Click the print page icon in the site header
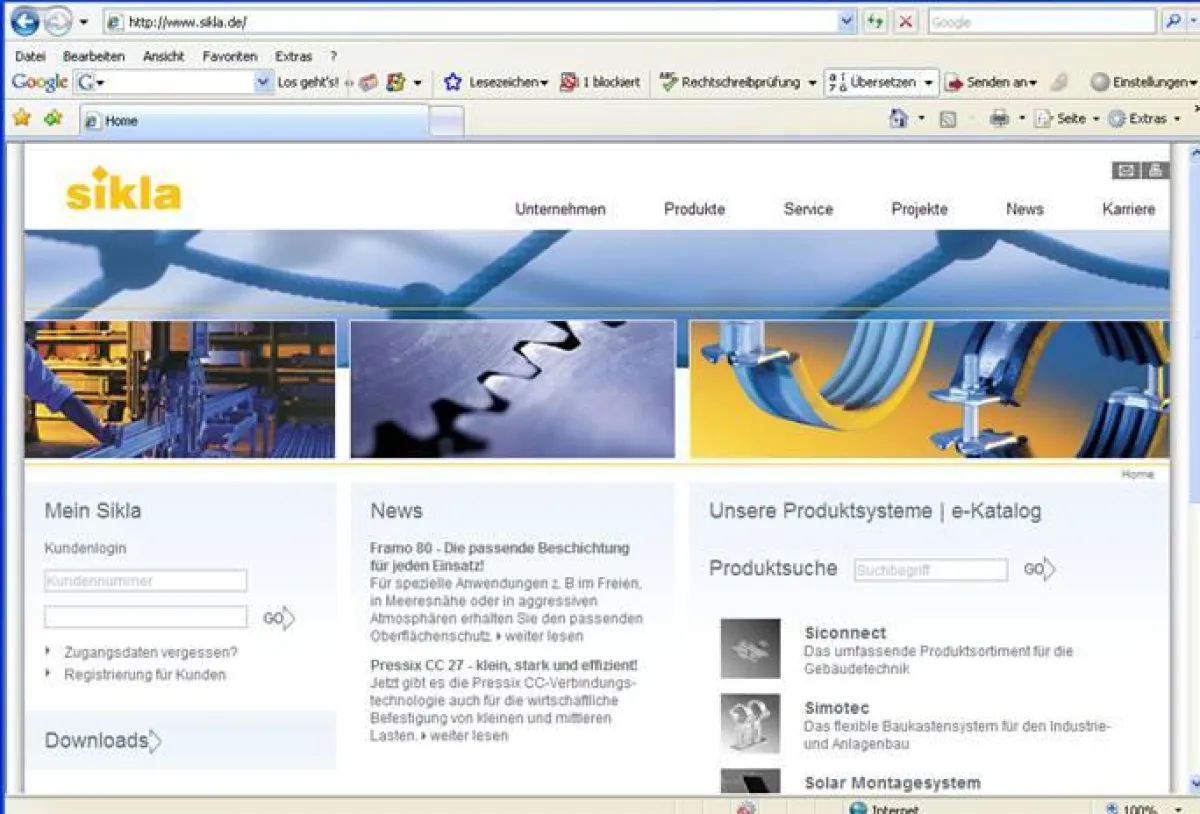The height and width of the screenshot is (814, 1200). [1155, 170]
